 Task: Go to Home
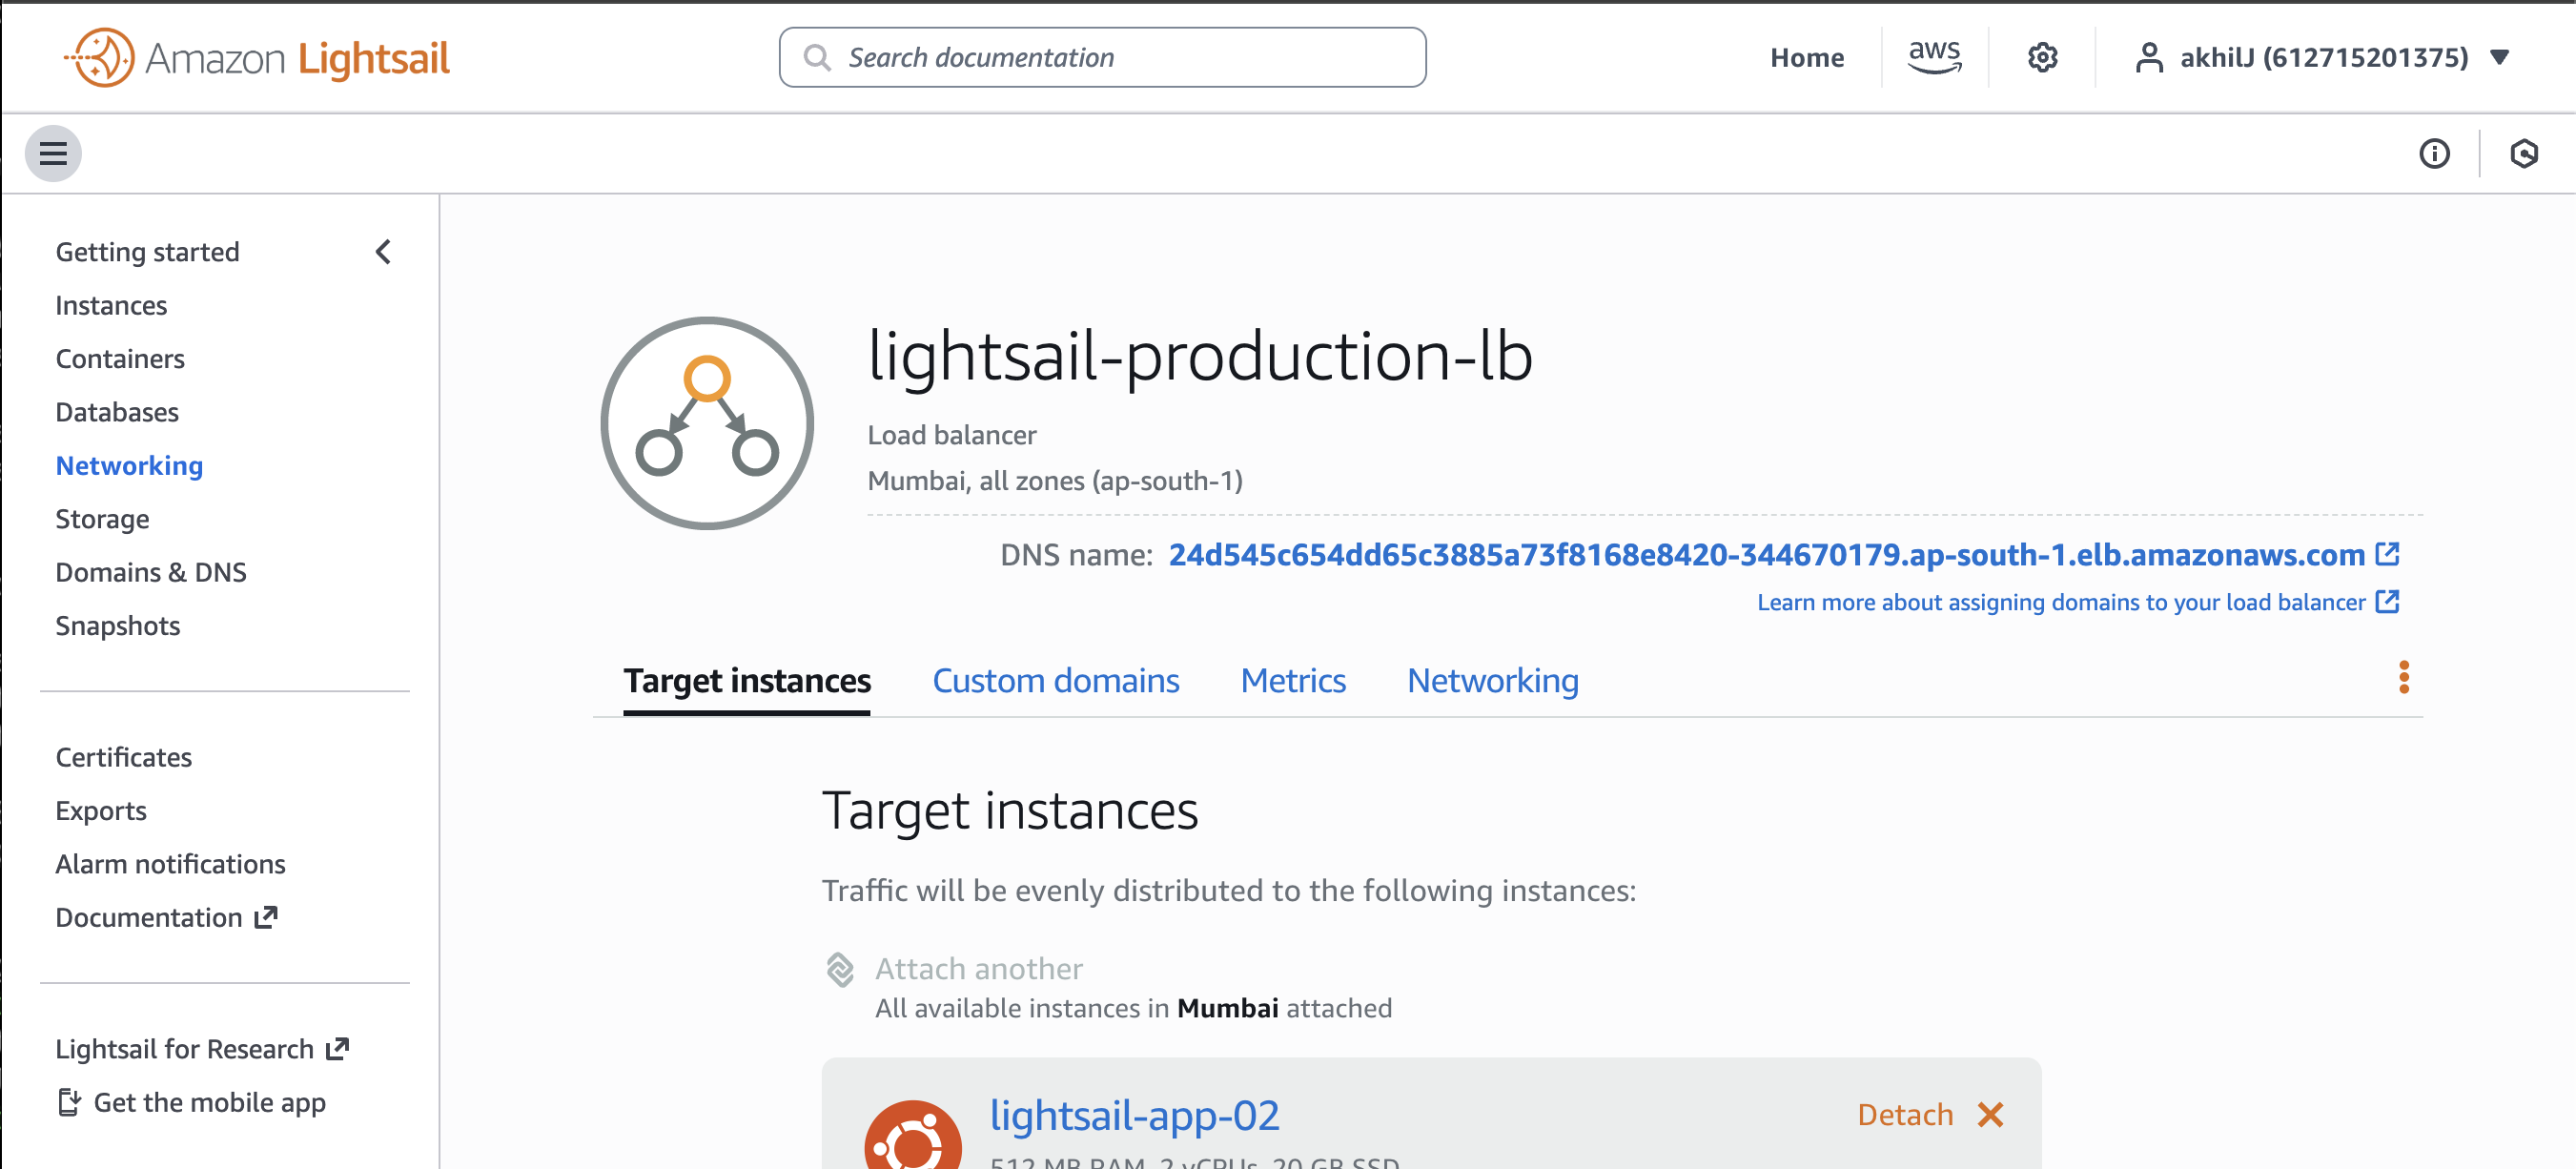pos(1806,58)
